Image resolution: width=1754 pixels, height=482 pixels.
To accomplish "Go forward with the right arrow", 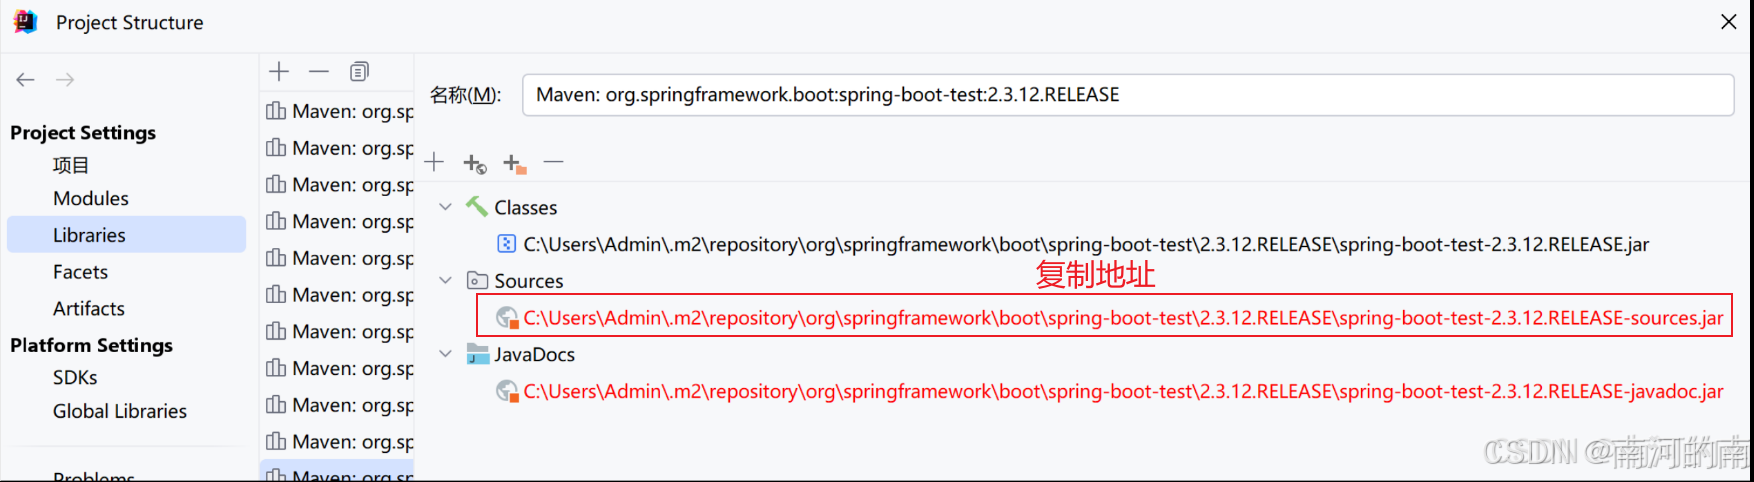I will [65, 80].
